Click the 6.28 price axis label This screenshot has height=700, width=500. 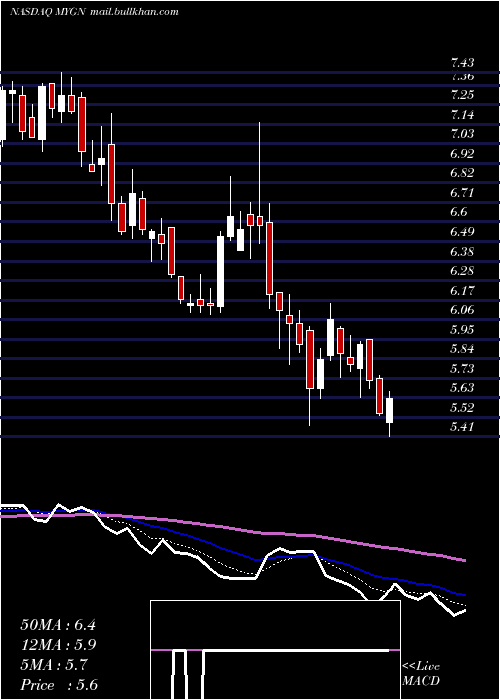(x=462, y=271)
